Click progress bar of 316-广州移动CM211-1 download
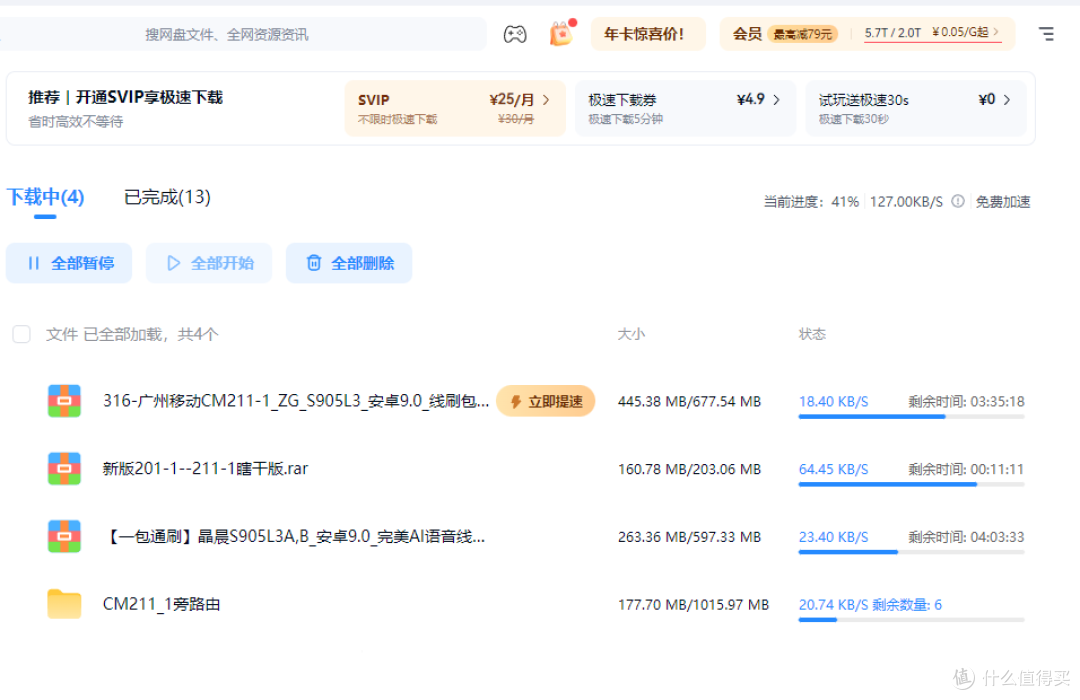 pos(911,417)
